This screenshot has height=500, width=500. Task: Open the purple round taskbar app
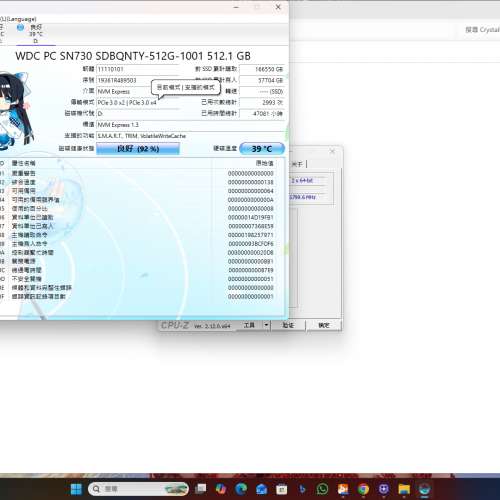pos(384,489)
